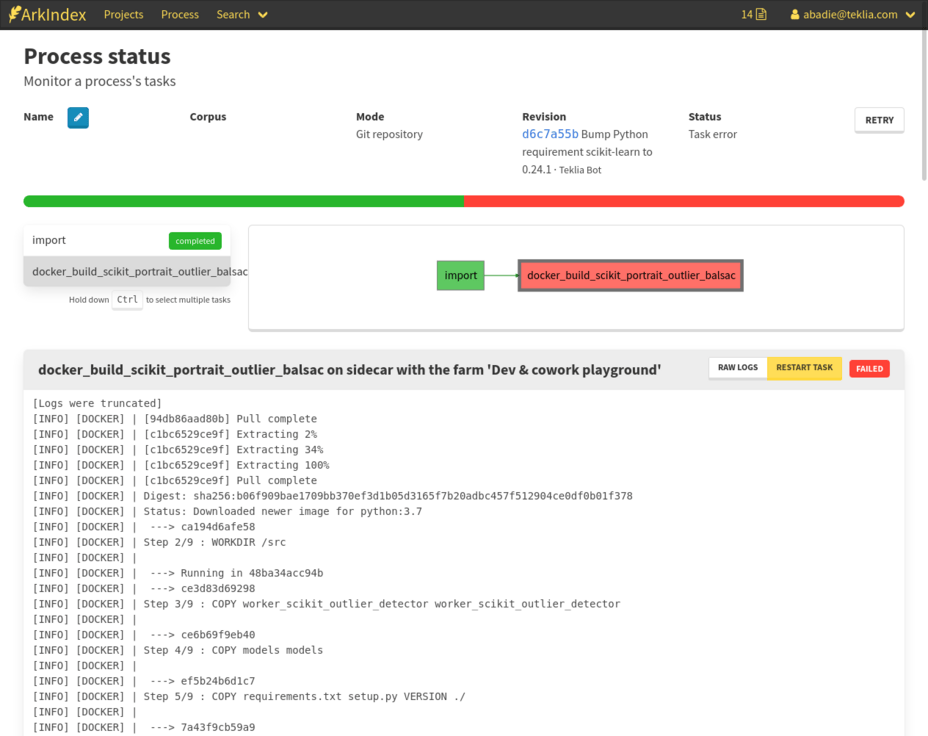Click the yellow RESTART TASK button

804,368
